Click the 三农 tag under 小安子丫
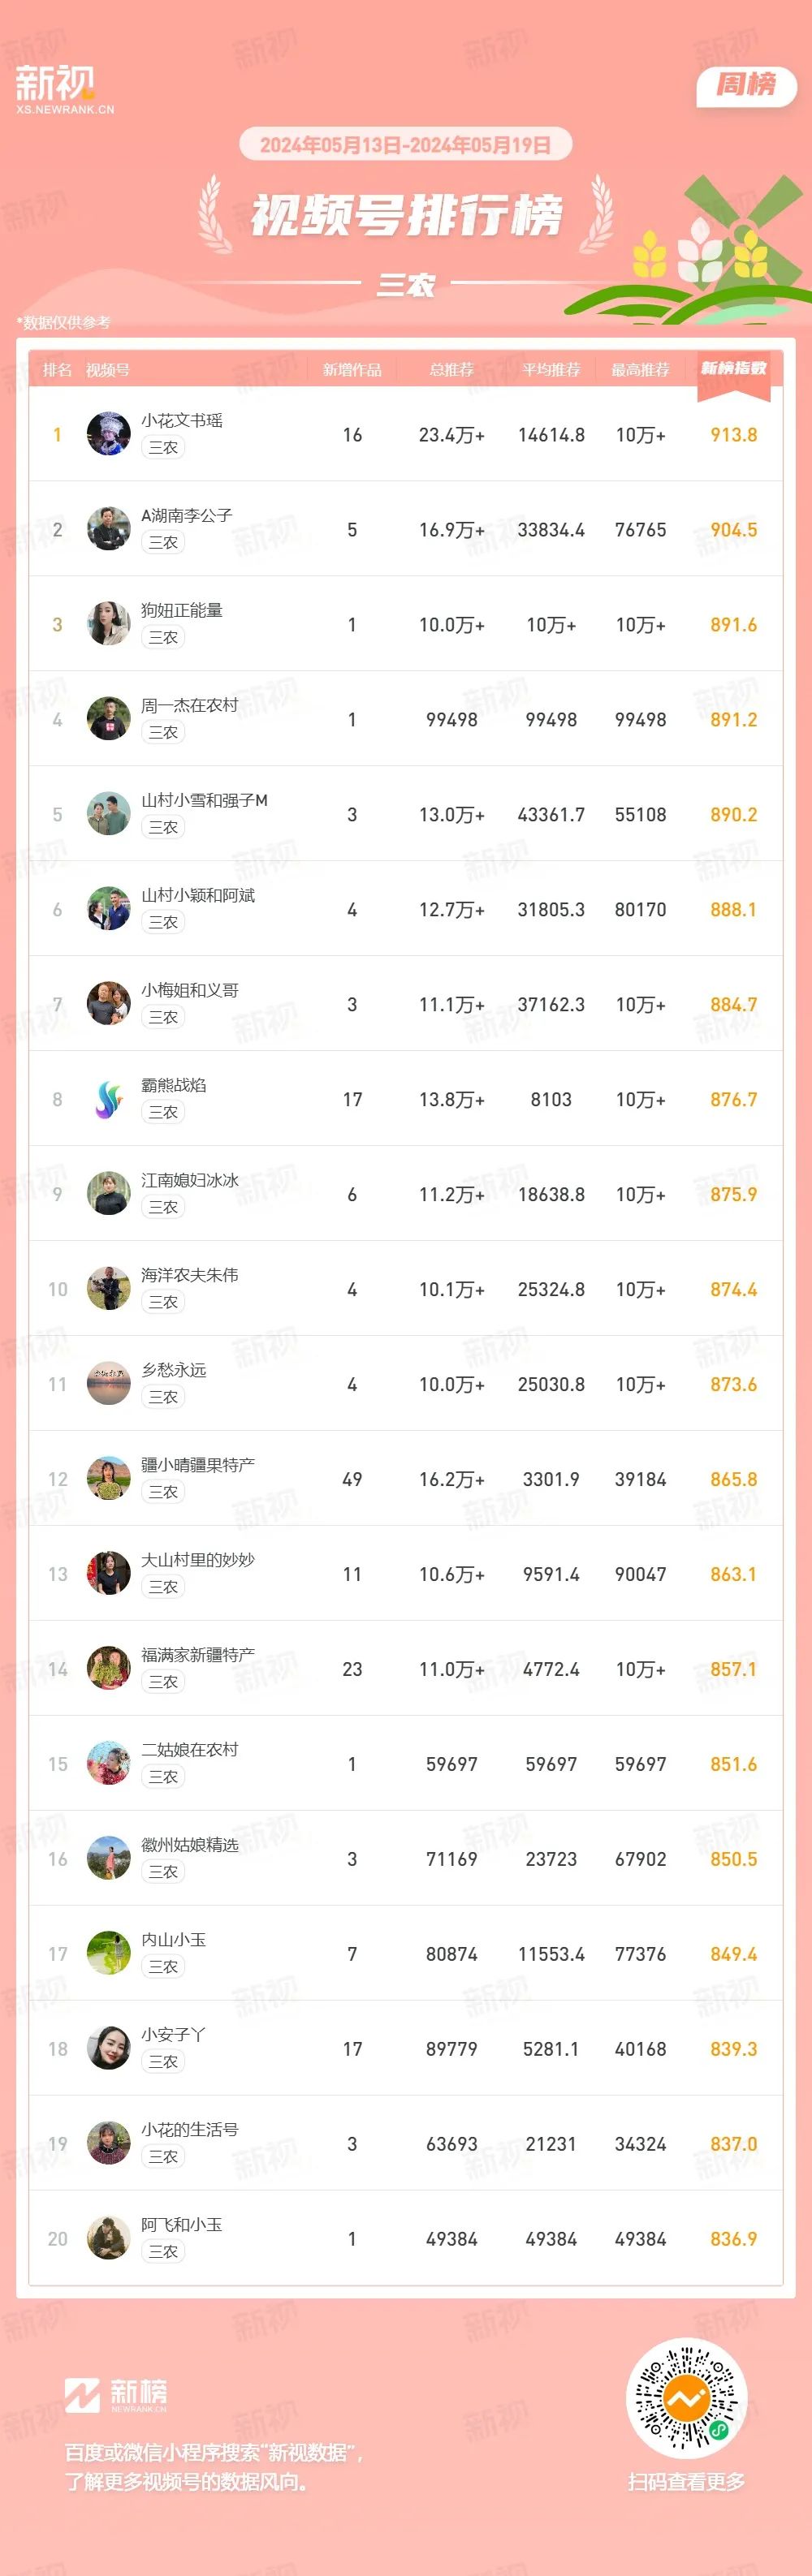The image size is (812, 2576). pos(163,2062)
